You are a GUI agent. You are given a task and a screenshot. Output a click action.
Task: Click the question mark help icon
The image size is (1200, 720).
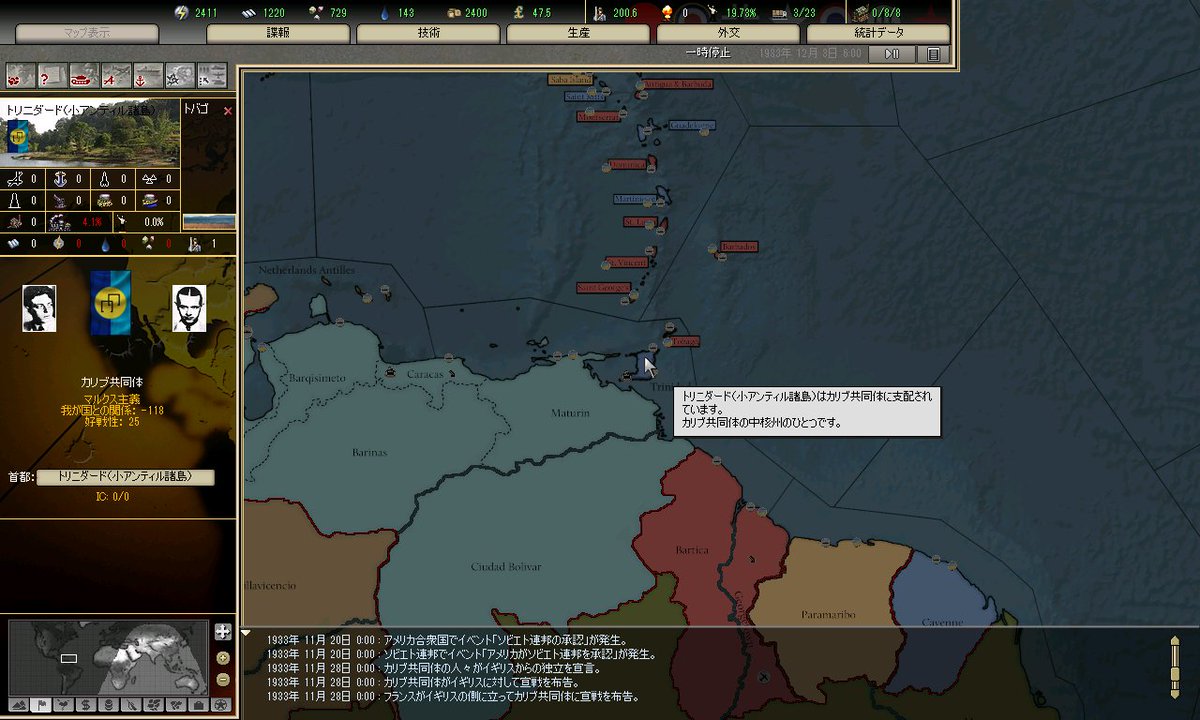tap(53, 76)
